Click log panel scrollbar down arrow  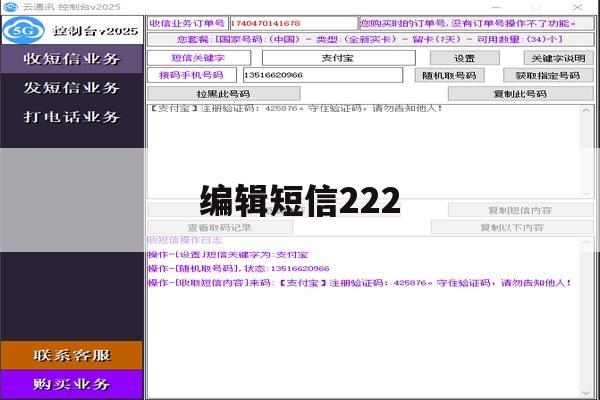pyautogui.click(x=586, y=393)
